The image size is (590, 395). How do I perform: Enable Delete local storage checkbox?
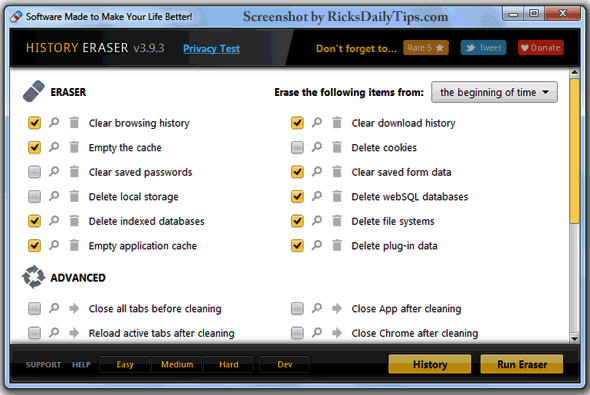pyautogui.click(x=34, y=196)
